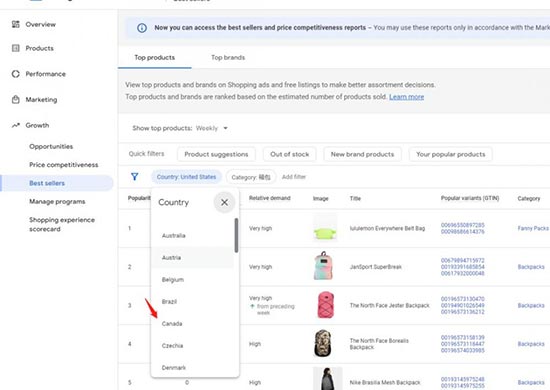The height and width of the screenshot is (390, 550).
Task: Click the Marketing bag icon
Action: coord(16,100)
